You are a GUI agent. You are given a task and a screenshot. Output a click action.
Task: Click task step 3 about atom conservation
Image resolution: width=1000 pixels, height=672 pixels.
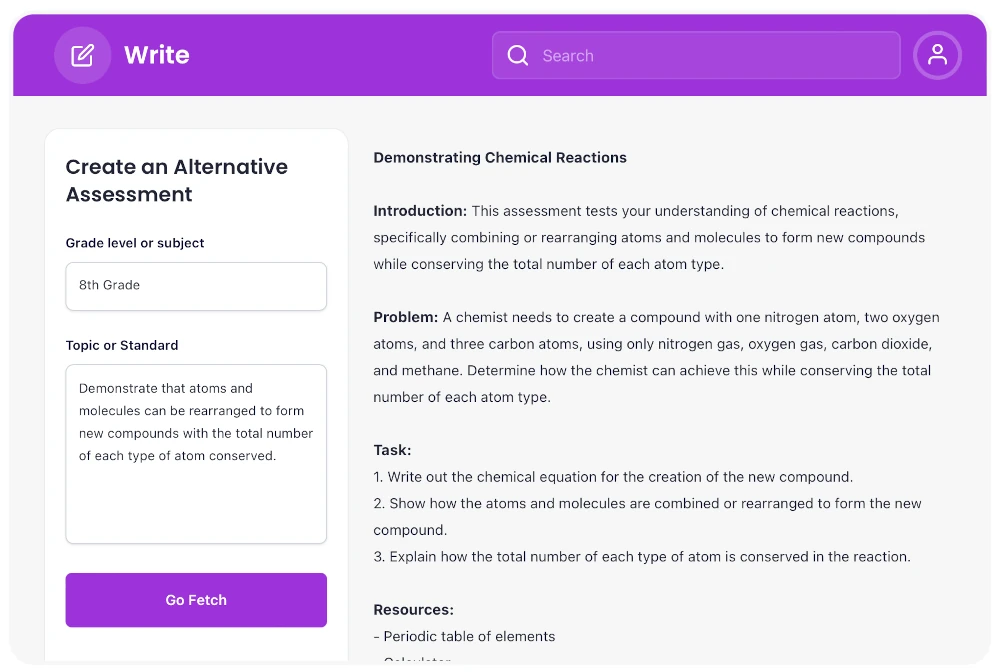pos(642,556)
